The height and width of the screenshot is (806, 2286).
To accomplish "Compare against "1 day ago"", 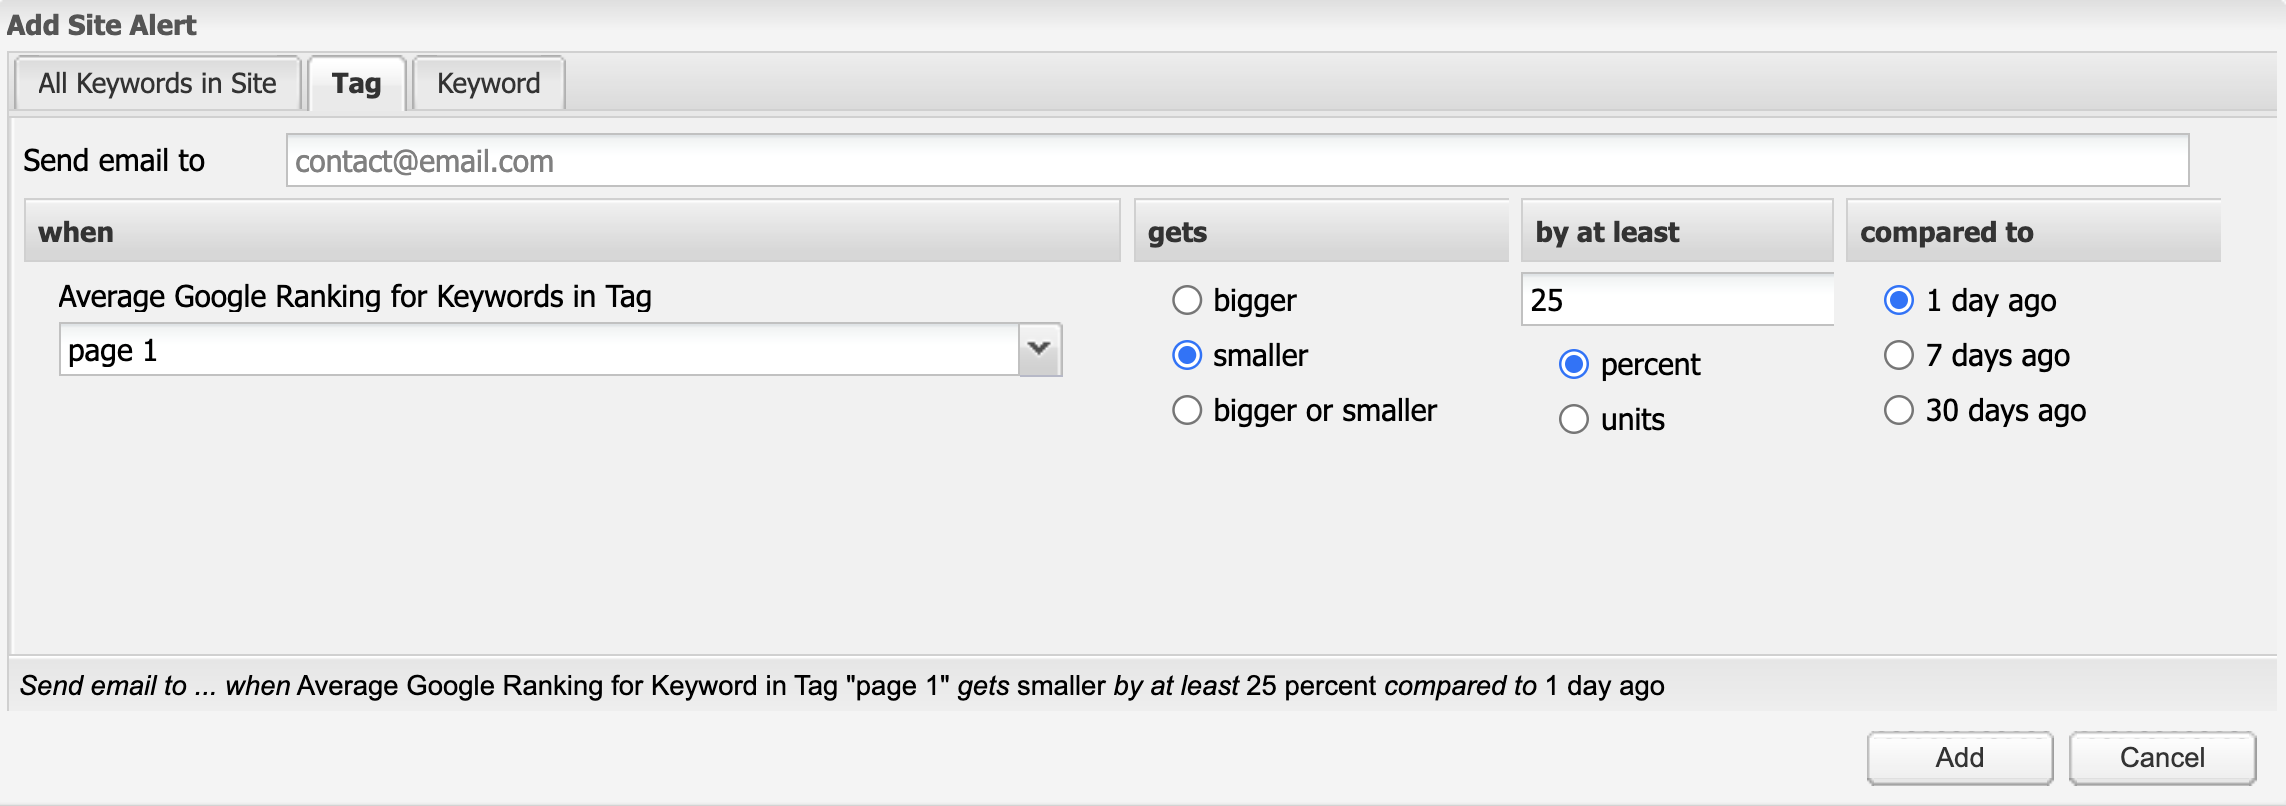I will coord(1898,300).
